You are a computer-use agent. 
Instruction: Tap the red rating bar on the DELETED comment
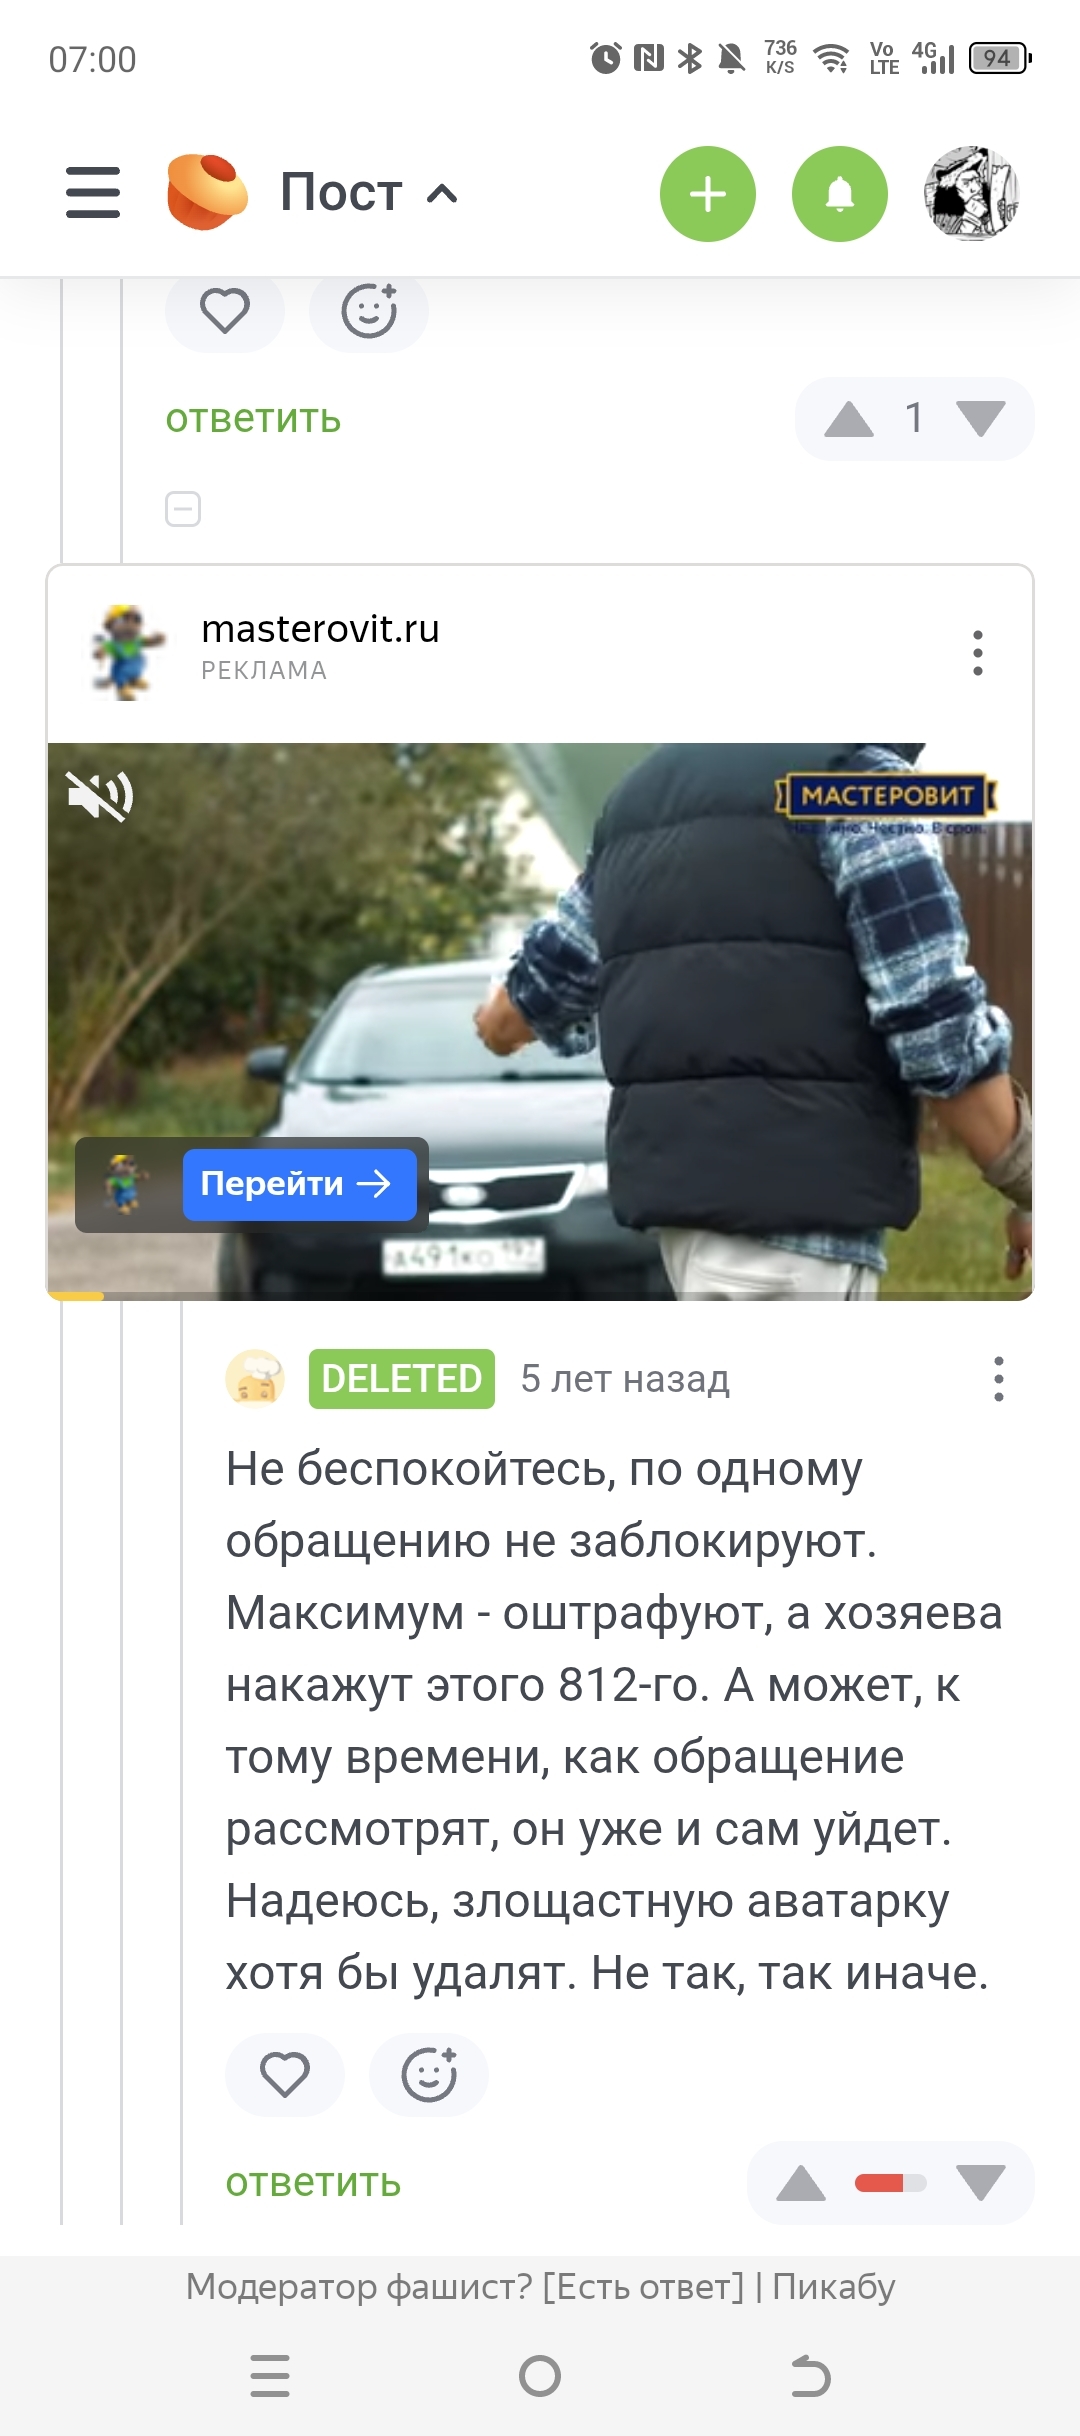pyautogui.click(x=890, y=2183)
